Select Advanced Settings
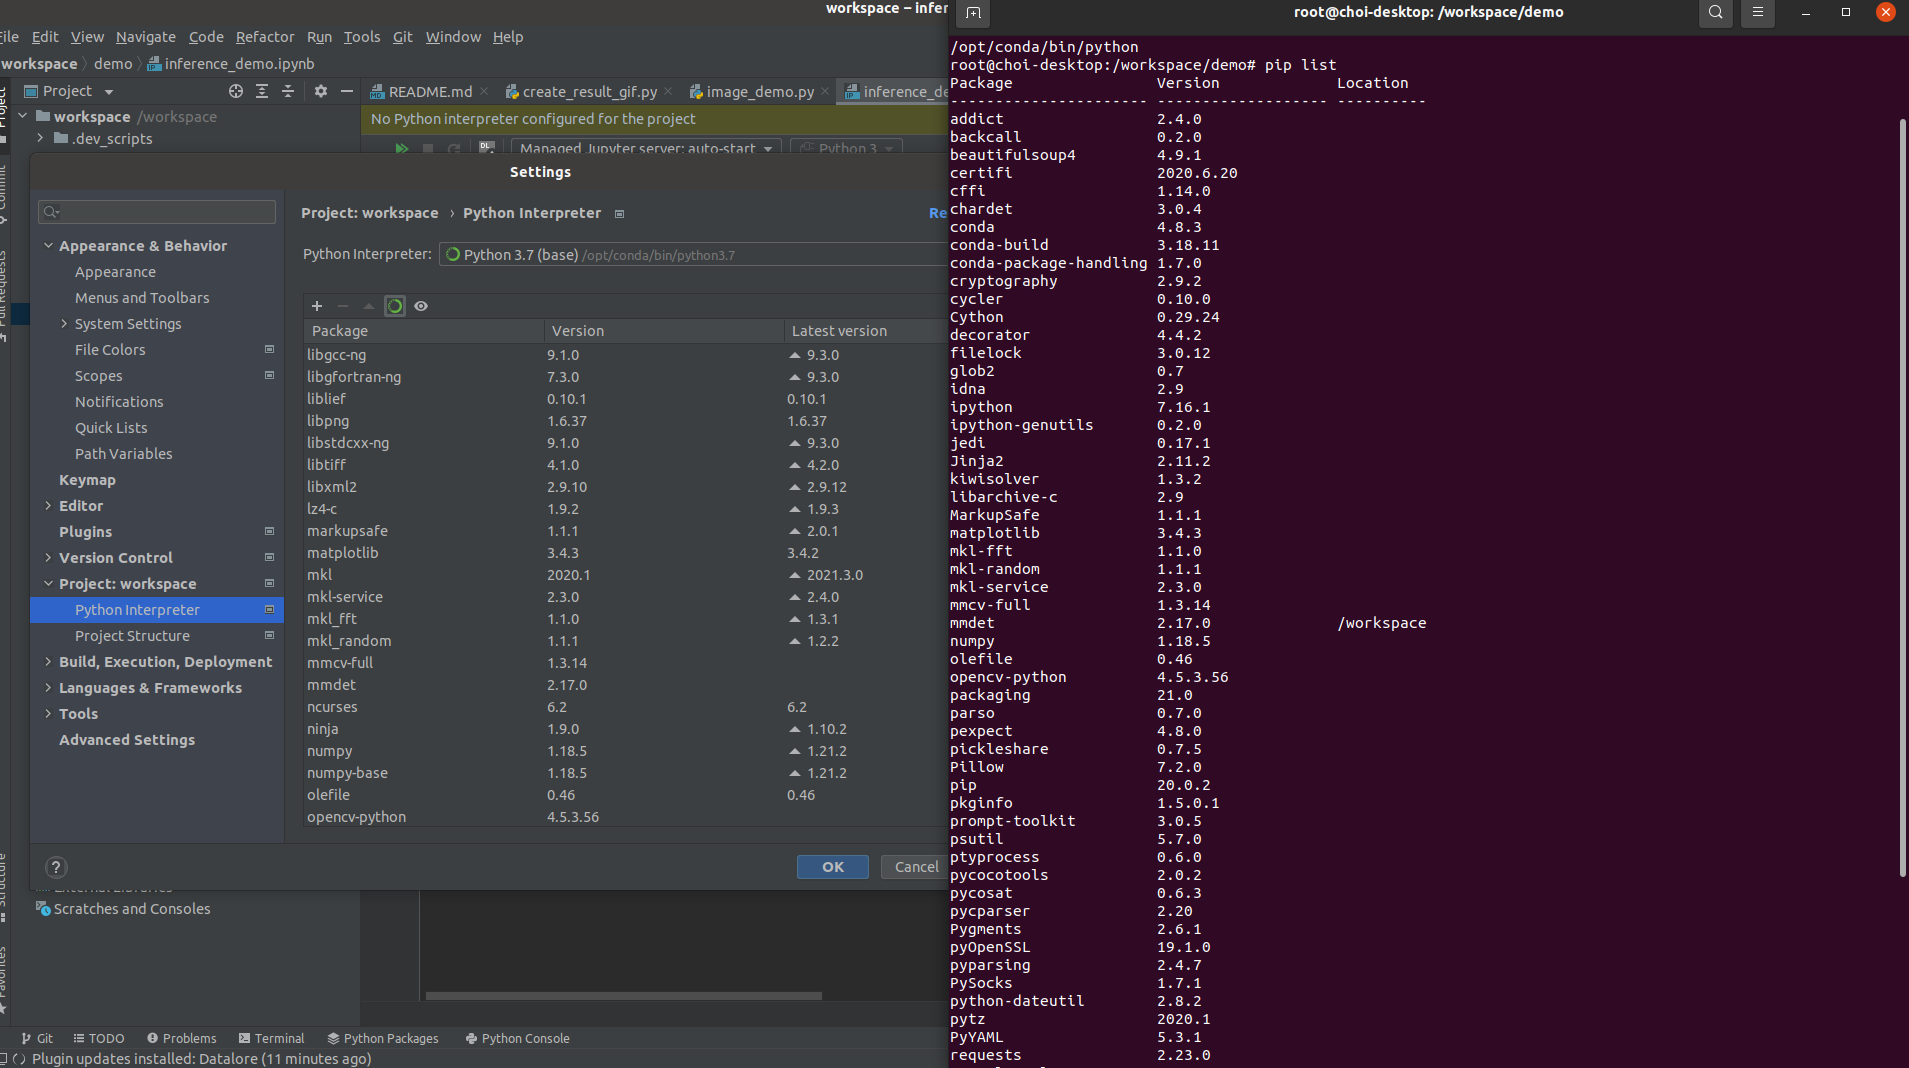The width and height of the screenshot is (1909, 1068). 127,740
